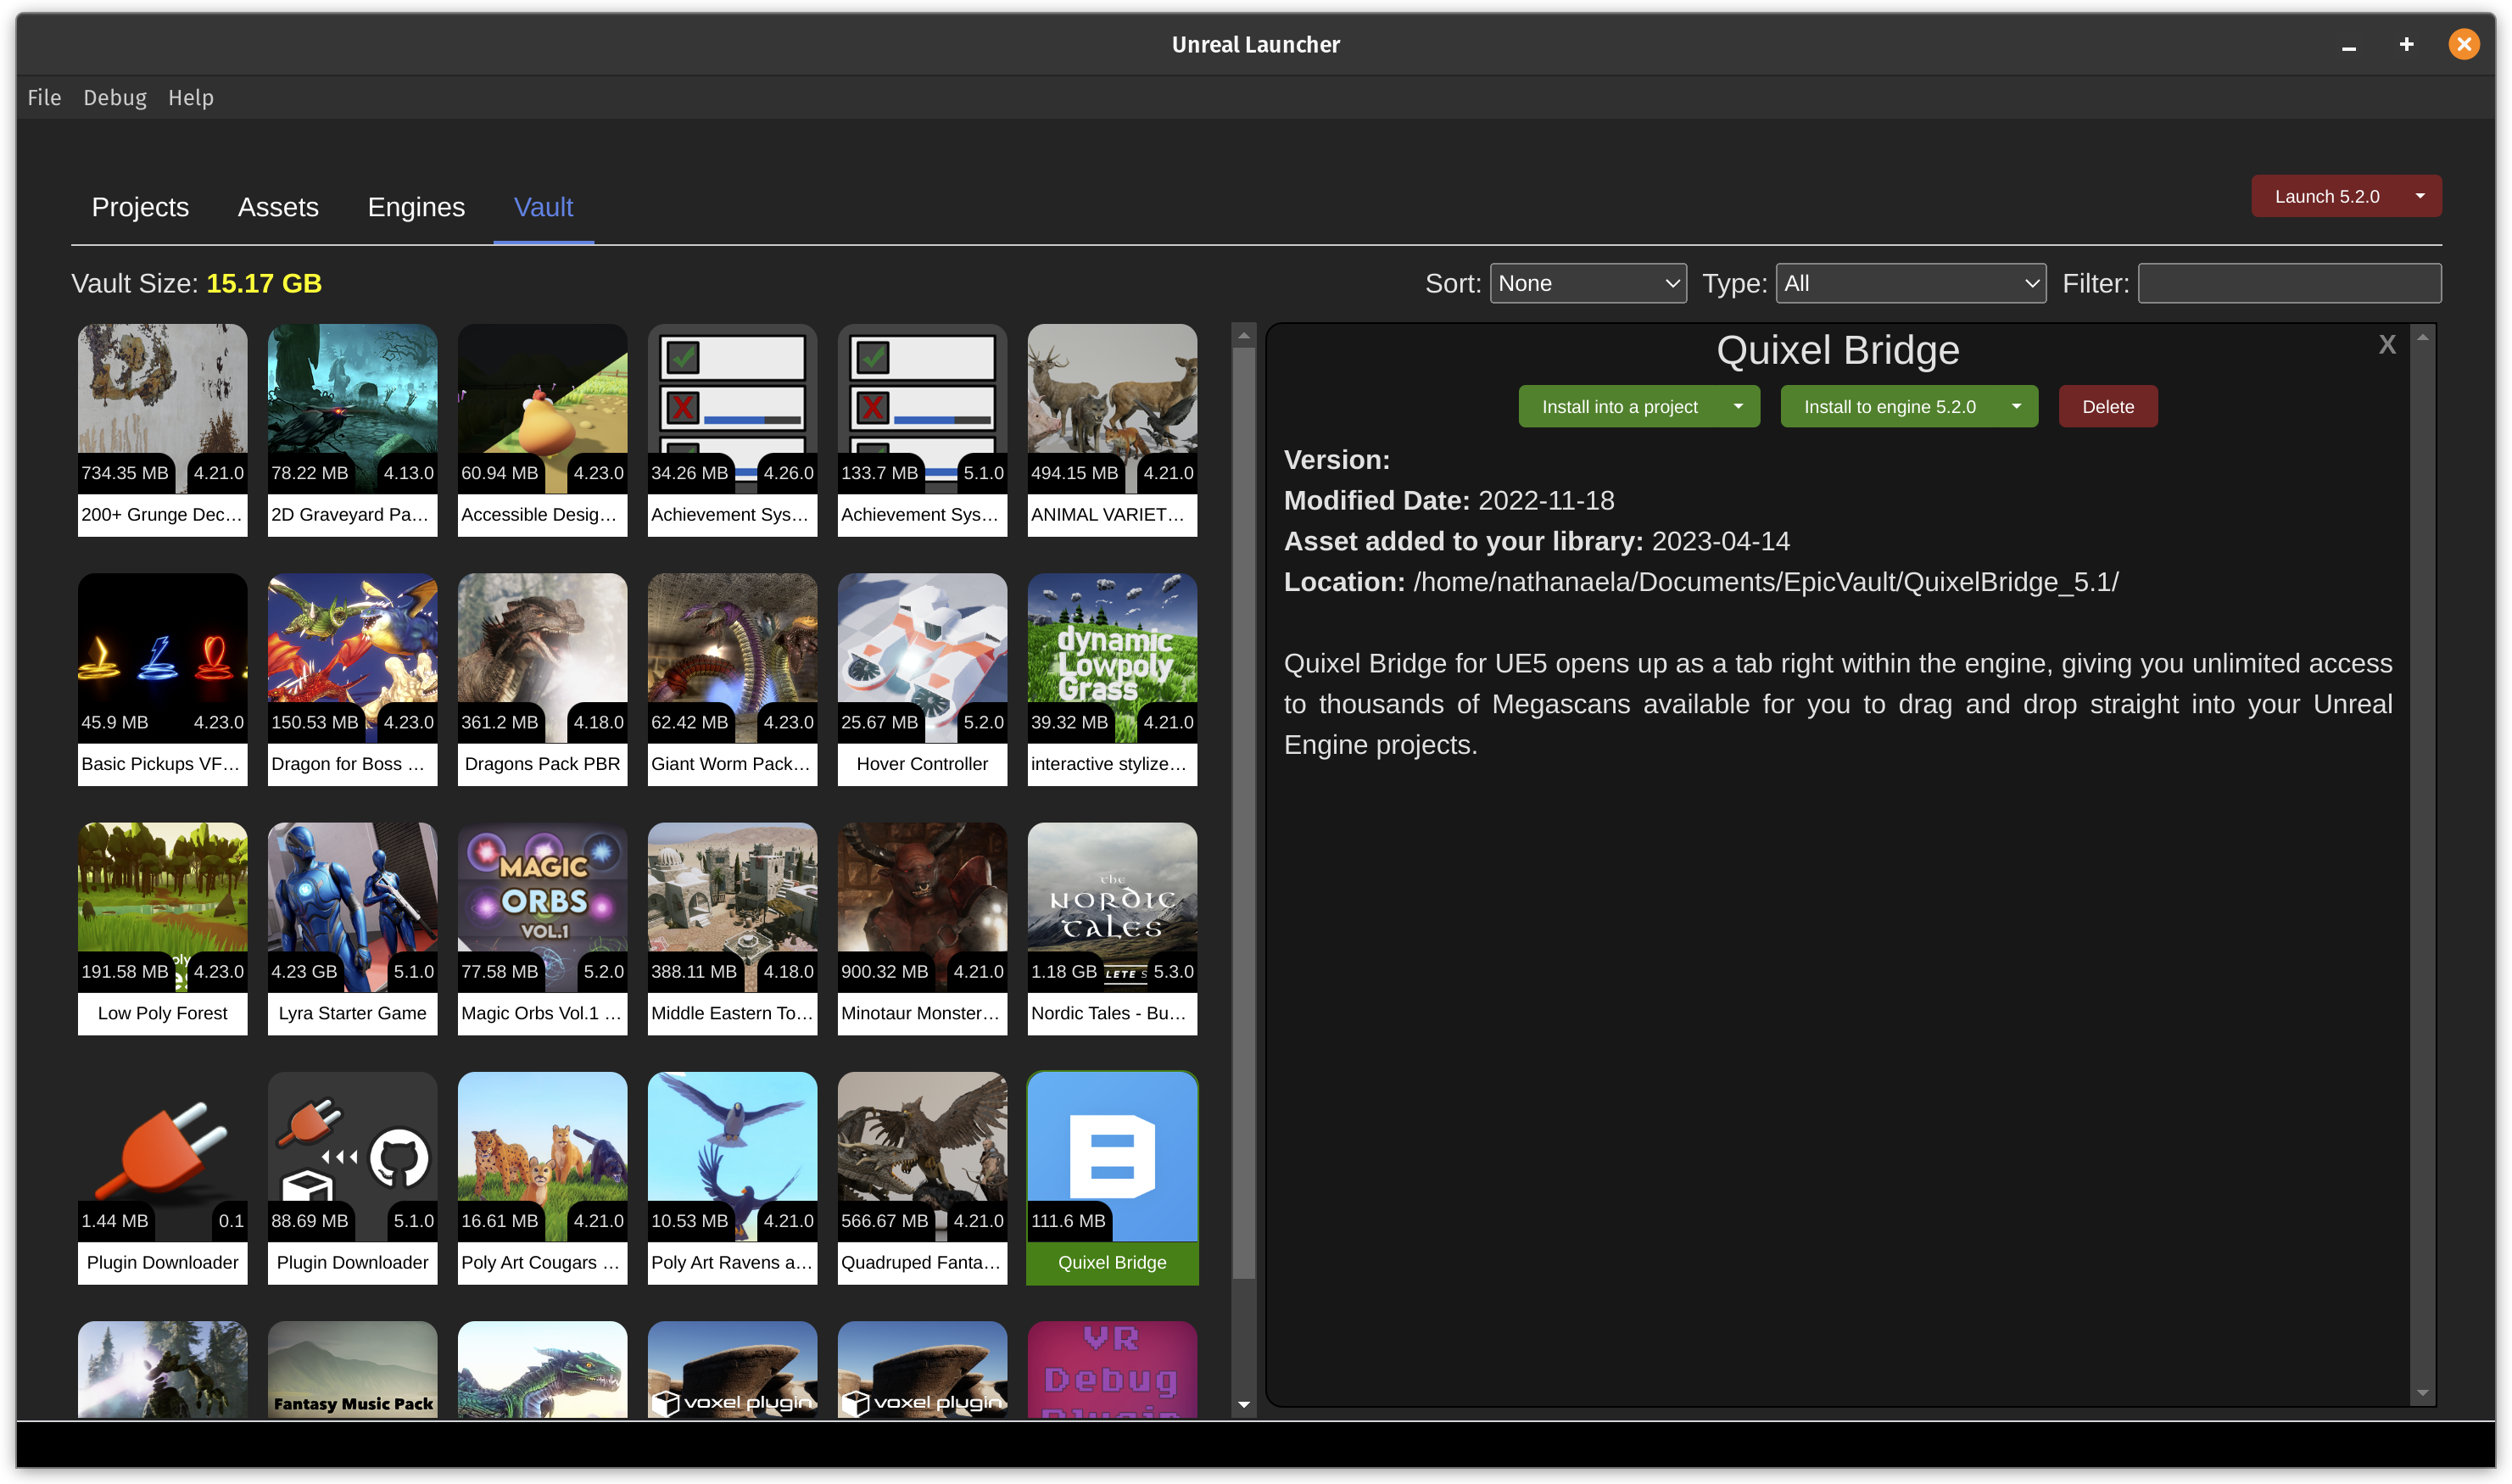Screen dimensions: 2512x1484
Task: Focus the Filter text field
Action: click(x=2289, y=283)
